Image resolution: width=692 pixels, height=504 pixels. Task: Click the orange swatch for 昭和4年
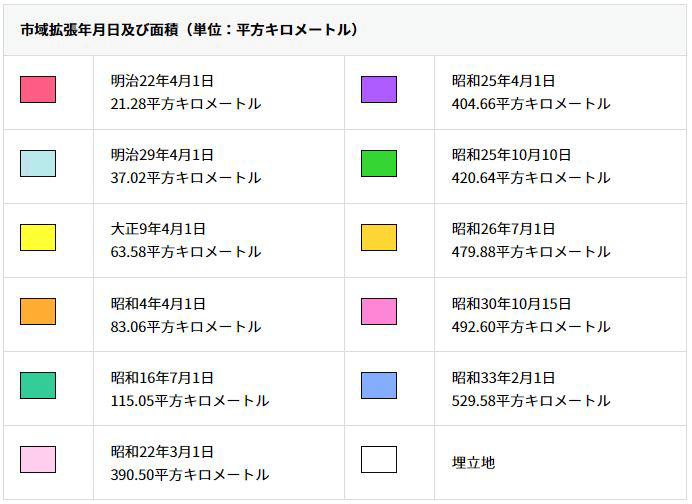pos(38,312)
